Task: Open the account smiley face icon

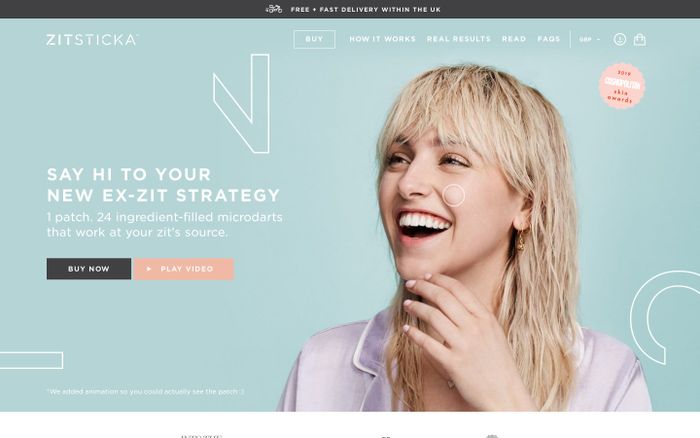Action: (x=619, y=39)
